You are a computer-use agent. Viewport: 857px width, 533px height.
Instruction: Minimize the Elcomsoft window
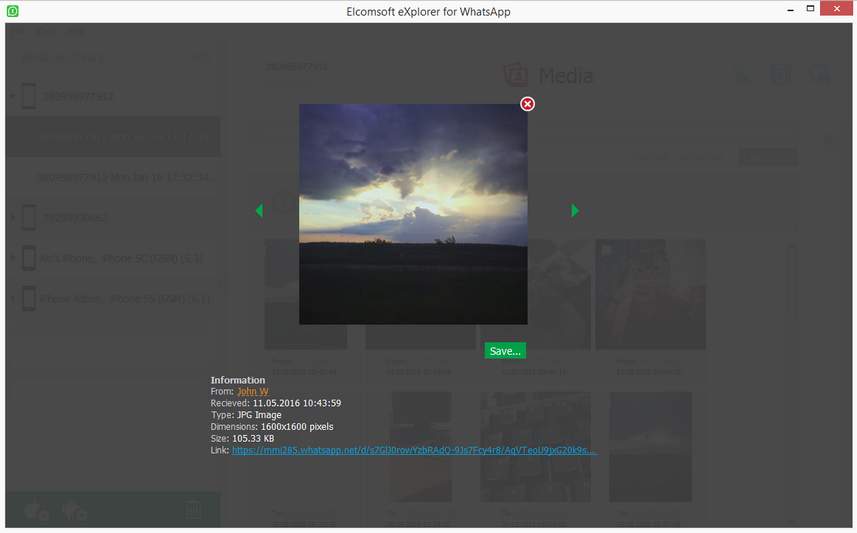coord(790,10)
